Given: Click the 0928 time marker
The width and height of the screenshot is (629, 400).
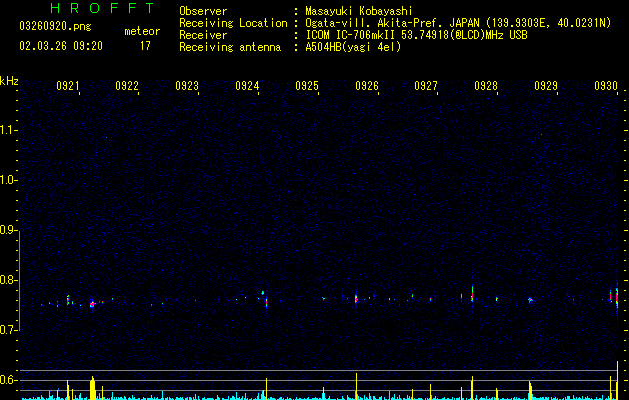Looking at the screenshot, I should 486,86.
